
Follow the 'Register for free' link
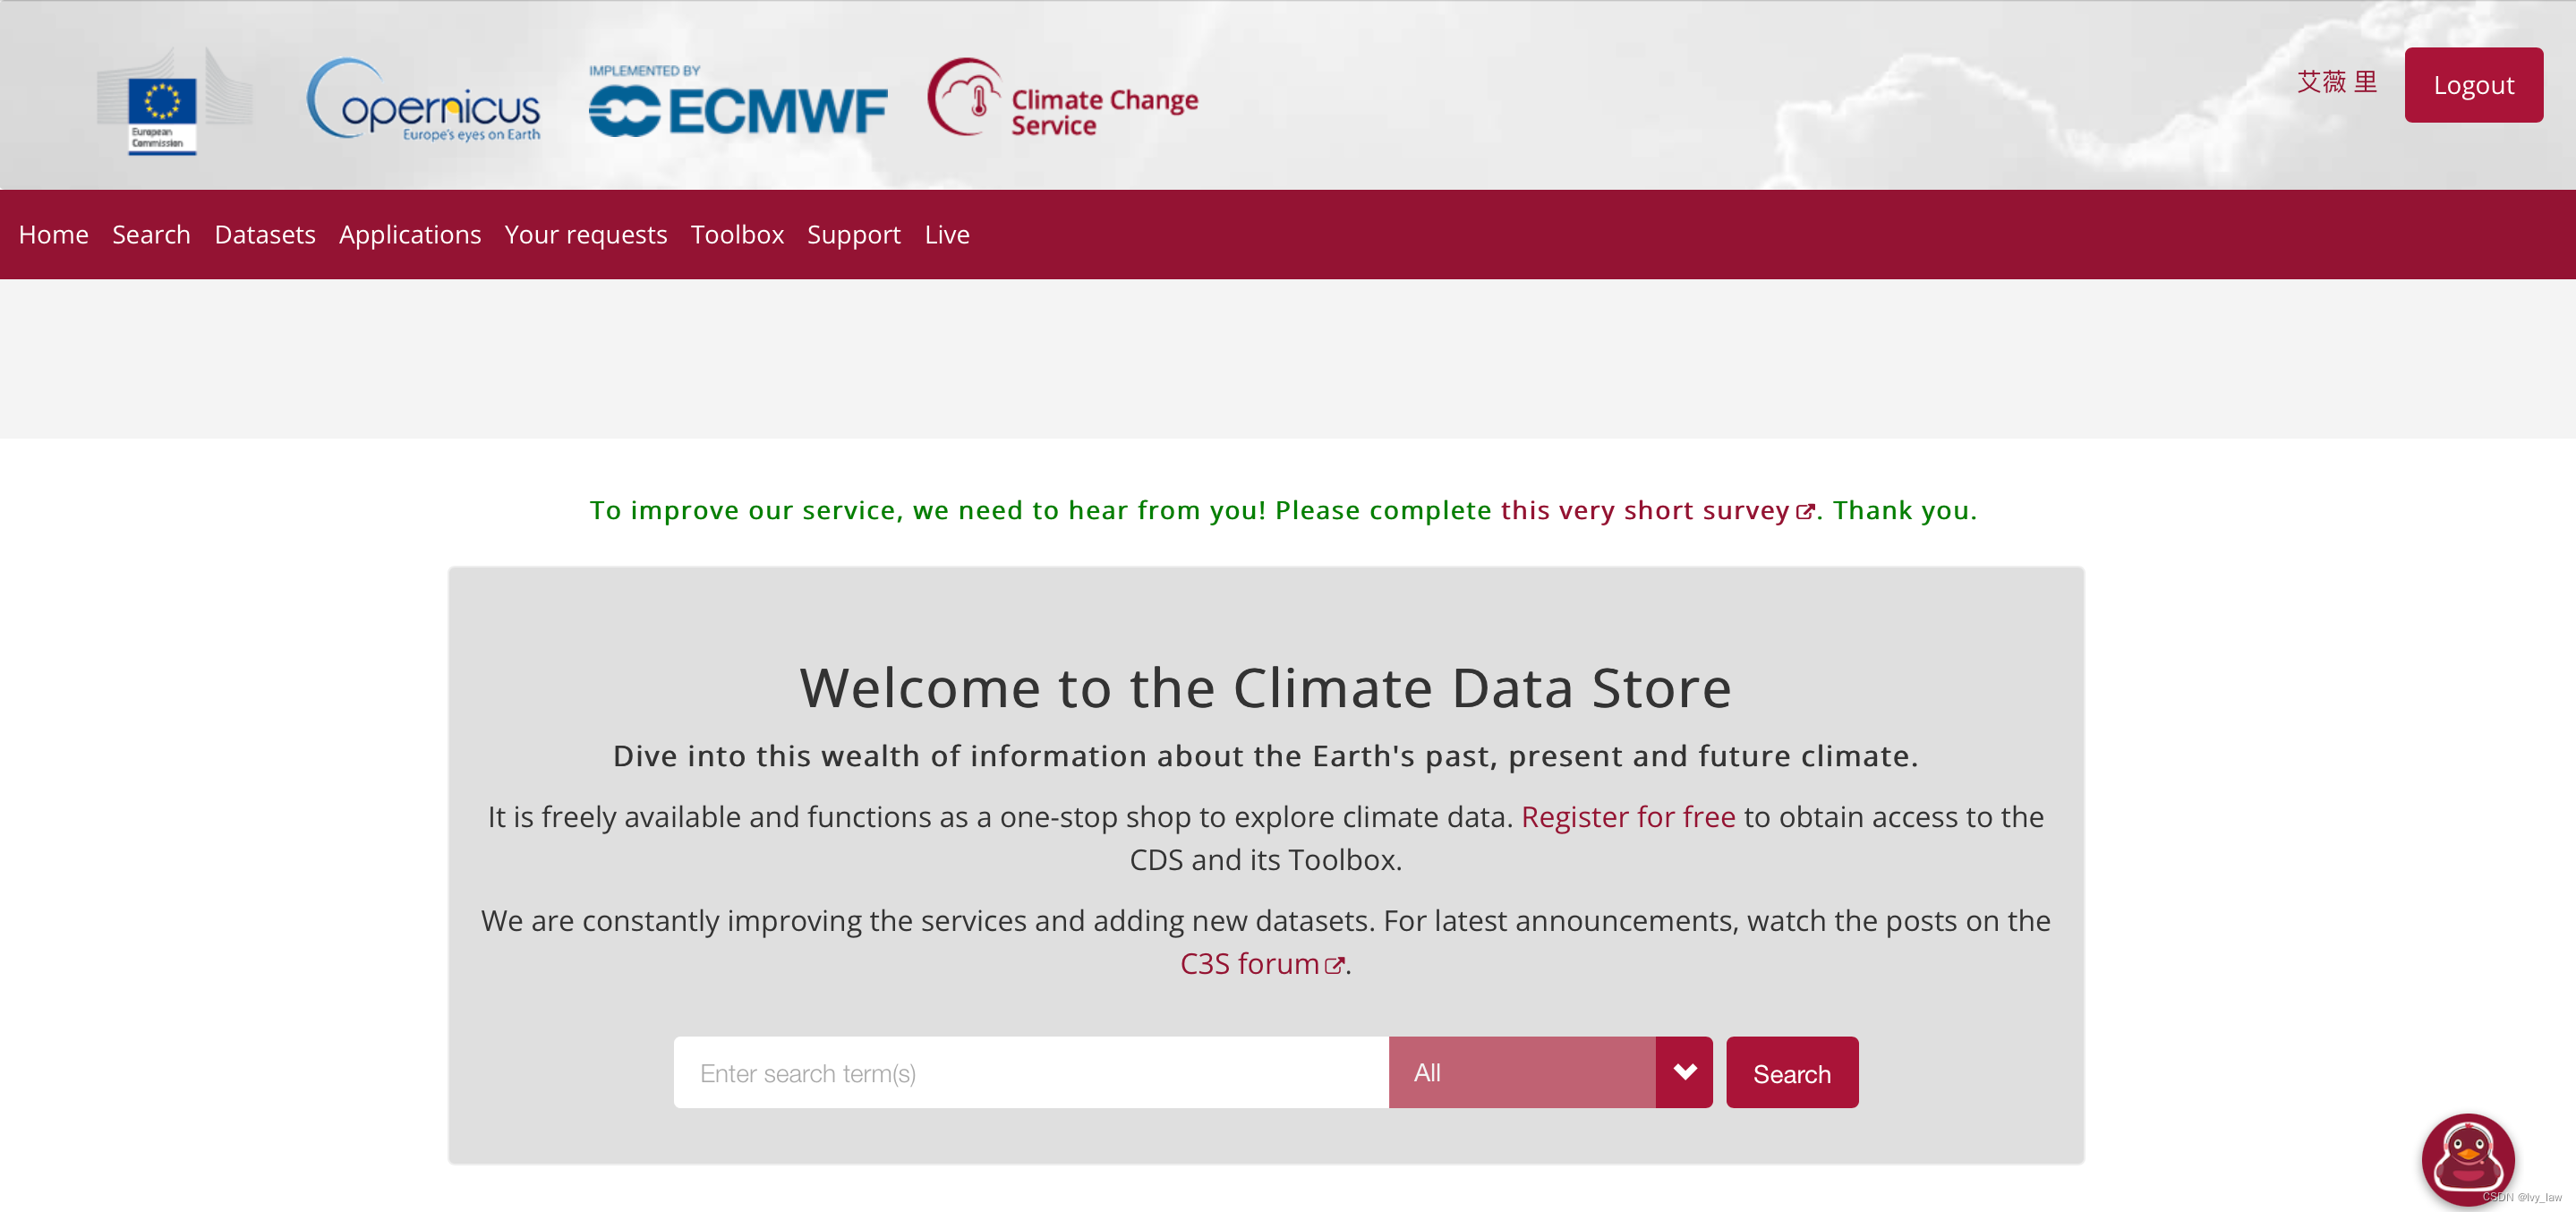[x=1627, y=817]
